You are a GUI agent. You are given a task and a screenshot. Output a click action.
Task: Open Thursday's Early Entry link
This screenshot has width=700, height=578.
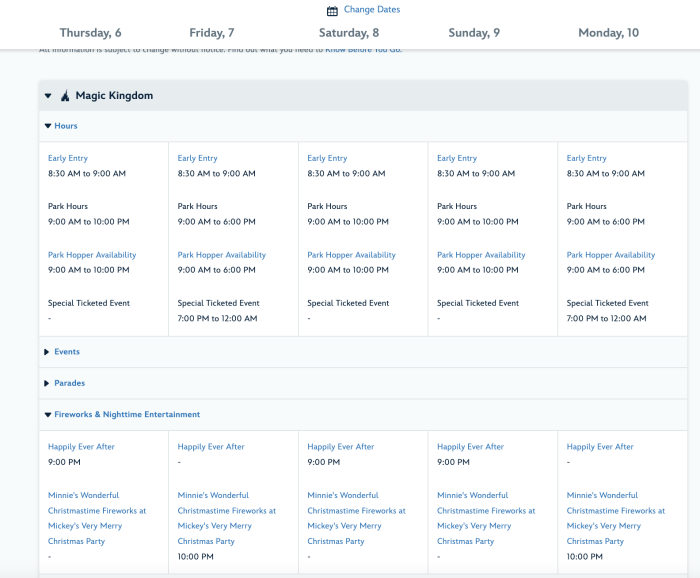tap(68, 158)
